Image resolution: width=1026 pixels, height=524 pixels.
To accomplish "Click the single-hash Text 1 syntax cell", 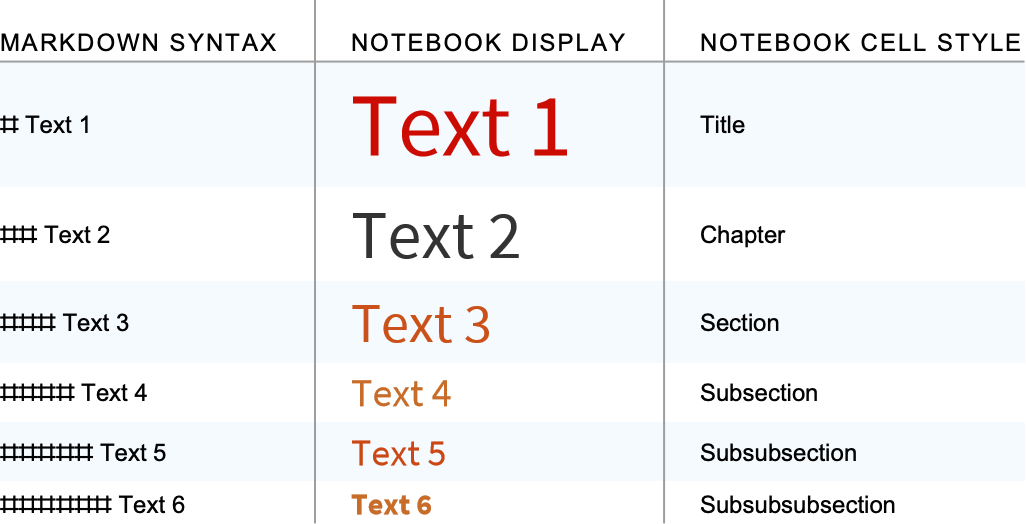I will point(45,124).
